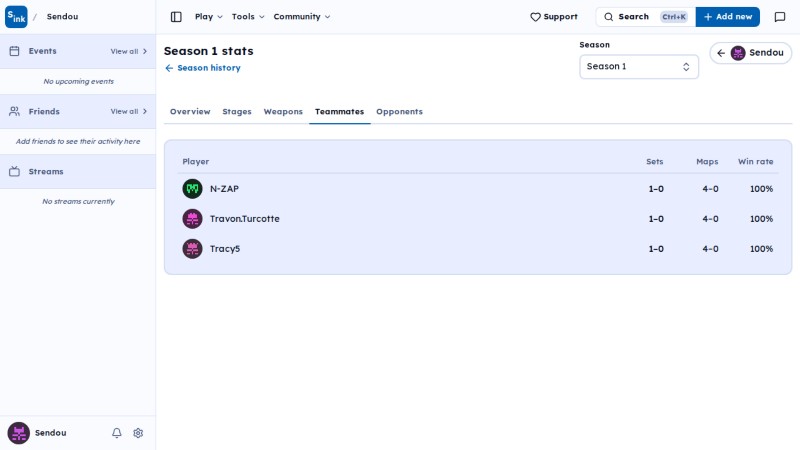This screenshot has height=450, width=800.
Task: Switch to the Stages tab
Action: click(x=237, y=111)
